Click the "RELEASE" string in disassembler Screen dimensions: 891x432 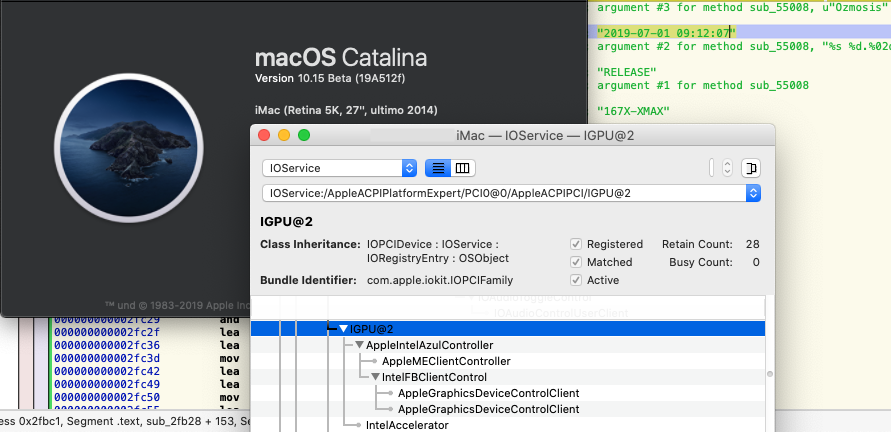pyautogui.click(x=627, y=72)
